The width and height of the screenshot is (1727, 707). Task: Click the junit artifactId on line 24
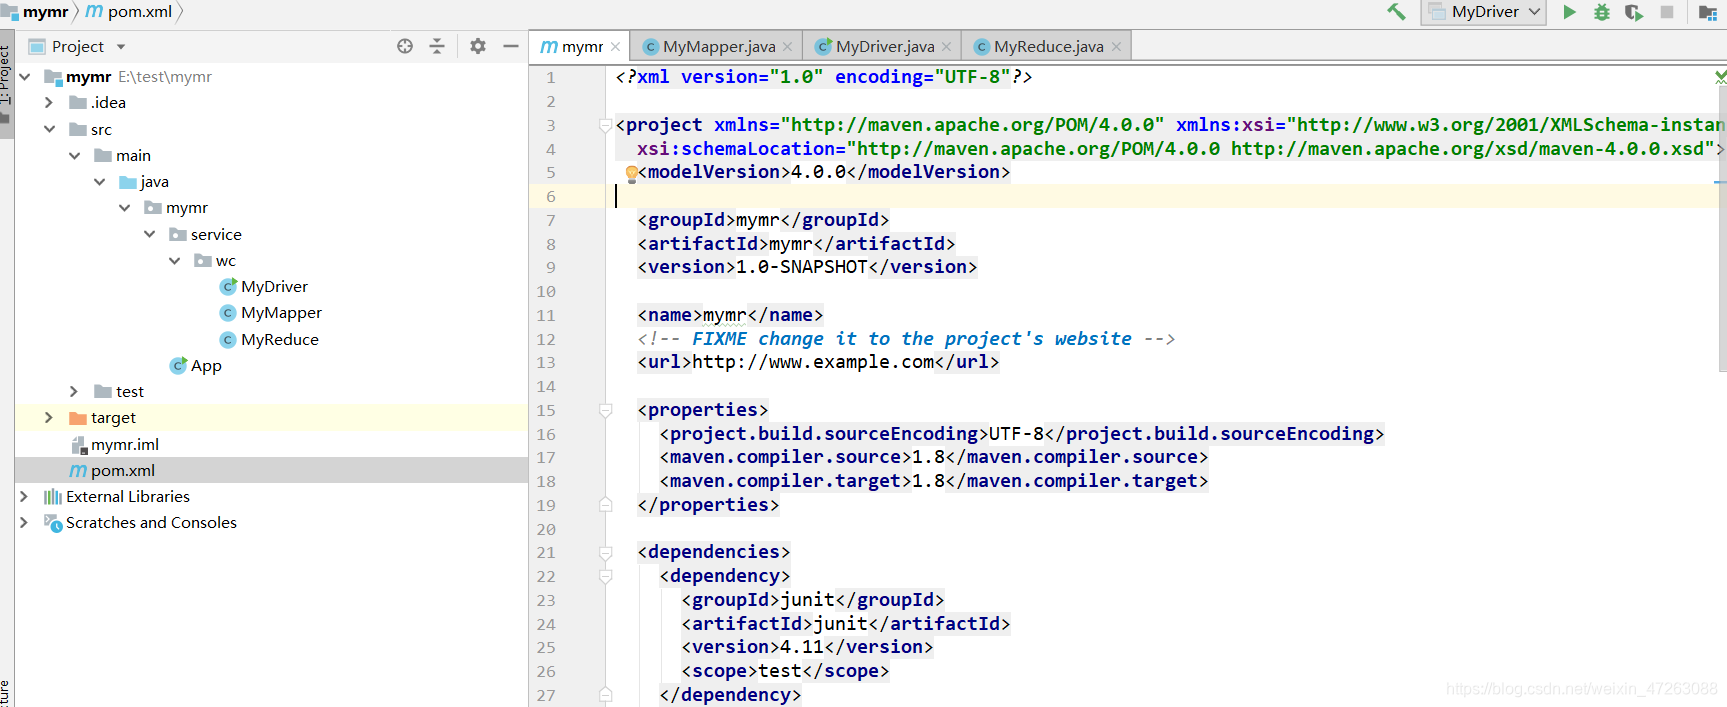pyautogui.click(x=841, y=624)
